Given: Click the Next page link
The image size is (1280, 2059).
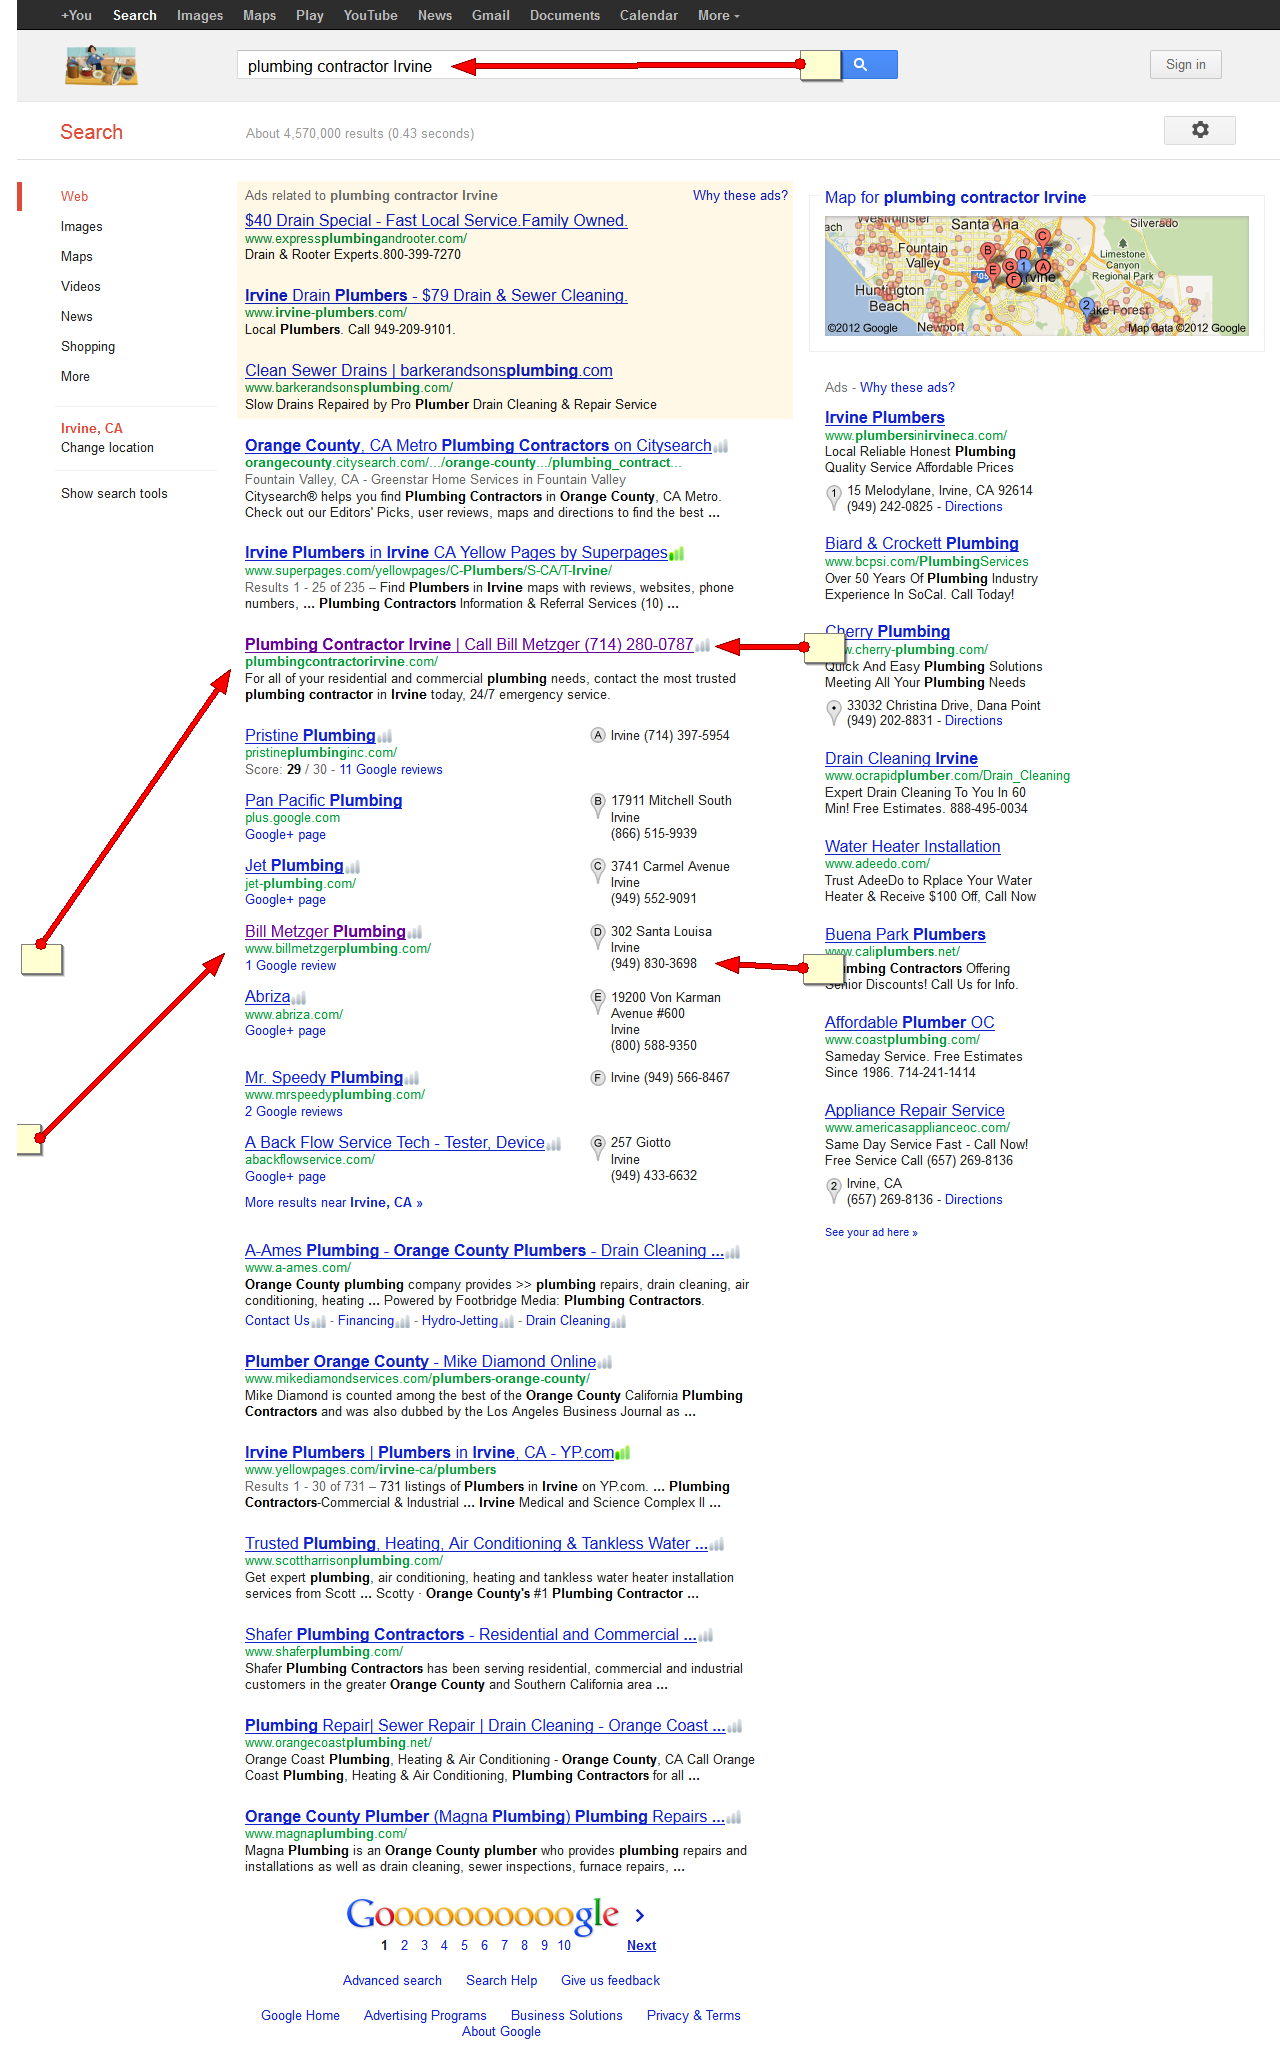Looking at the screenshot, I should [641, 1945].
